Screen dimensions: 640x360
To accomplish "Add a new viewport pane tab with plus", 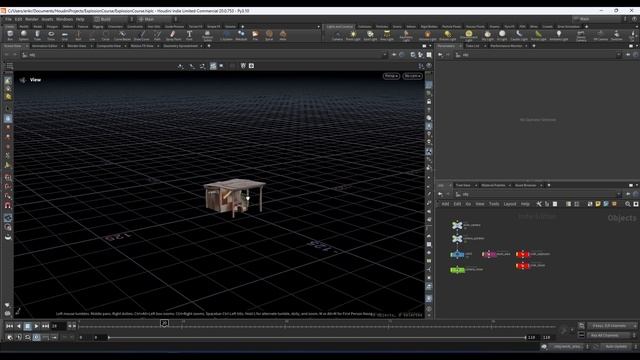I will 209,46.
